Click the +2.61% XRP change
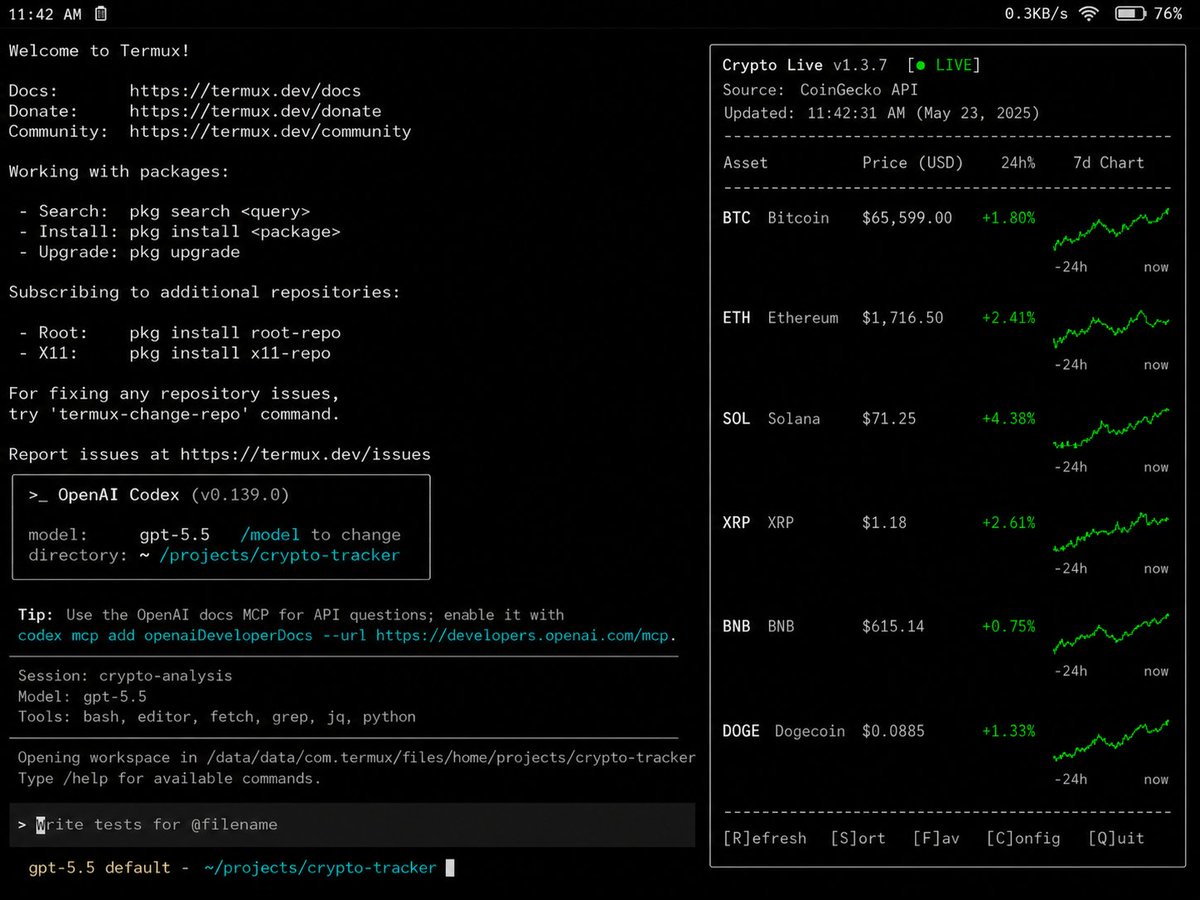The height and width of the screenshot is (900, 1200). 1008,523
